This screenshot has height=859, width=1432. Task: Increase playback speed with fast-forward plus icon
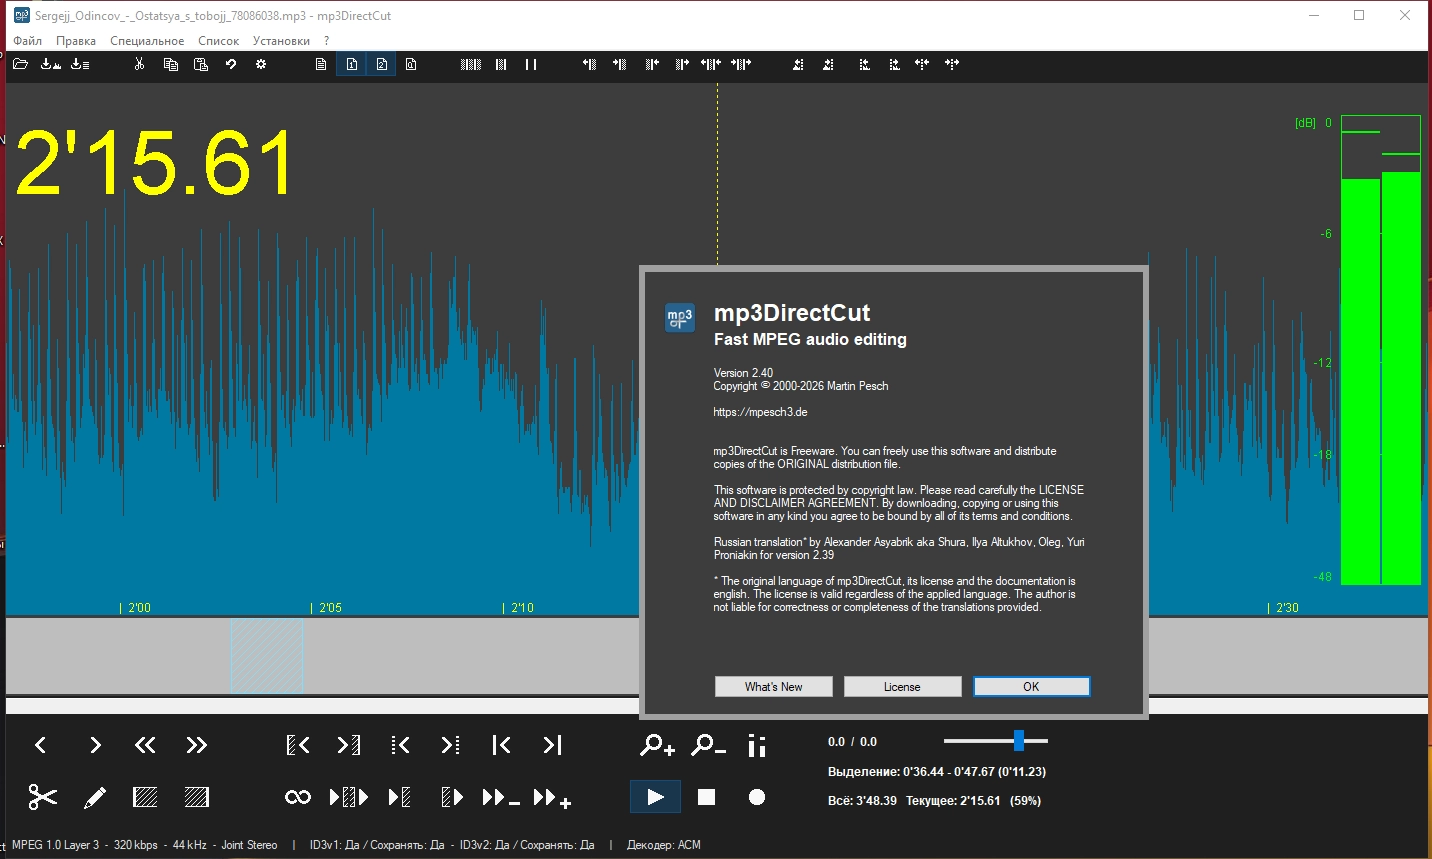552,798
